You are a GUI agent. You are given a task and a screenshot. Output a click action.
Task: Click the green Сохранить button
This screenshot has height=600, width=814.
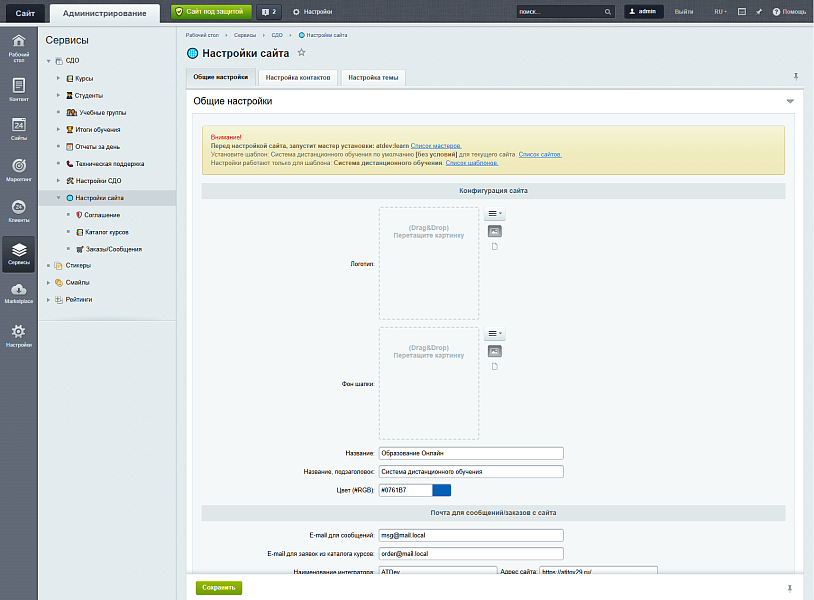click(x=218, y=588)
